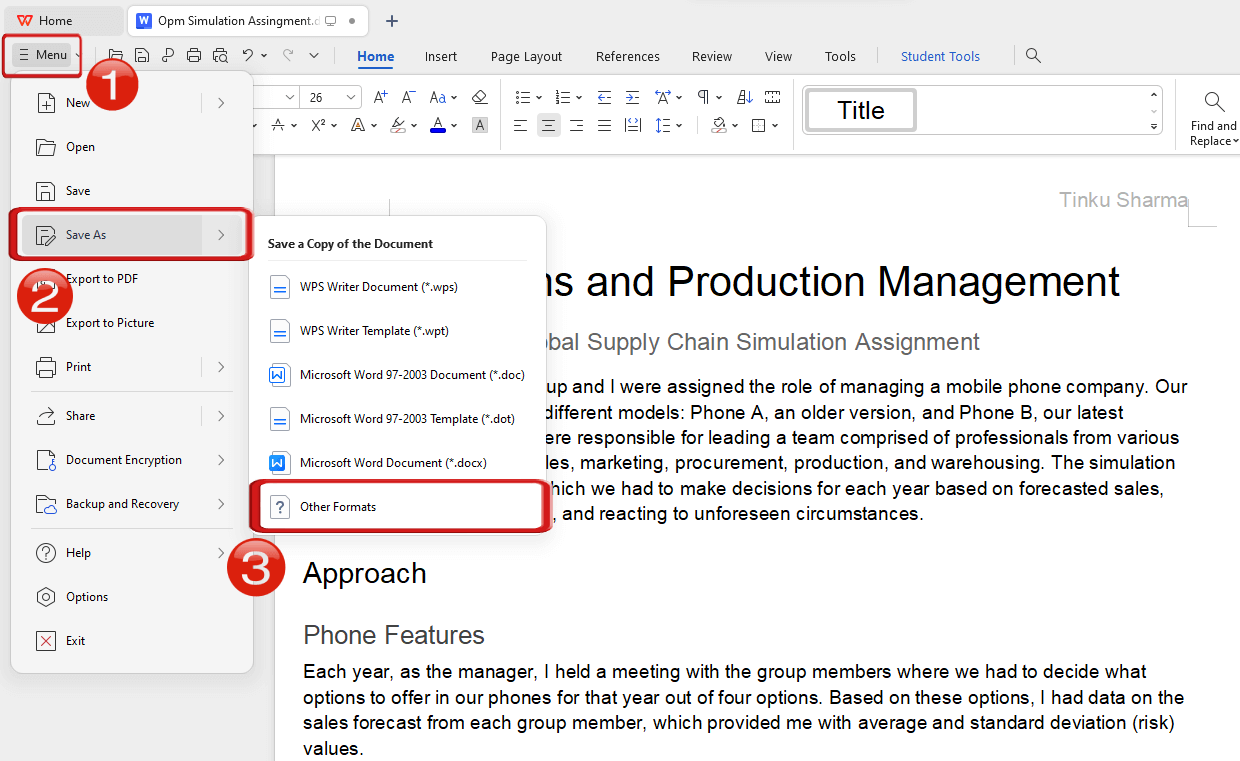Open the font name dropdown arrow
Screen dimensions: 1240x761
(290, 97)
